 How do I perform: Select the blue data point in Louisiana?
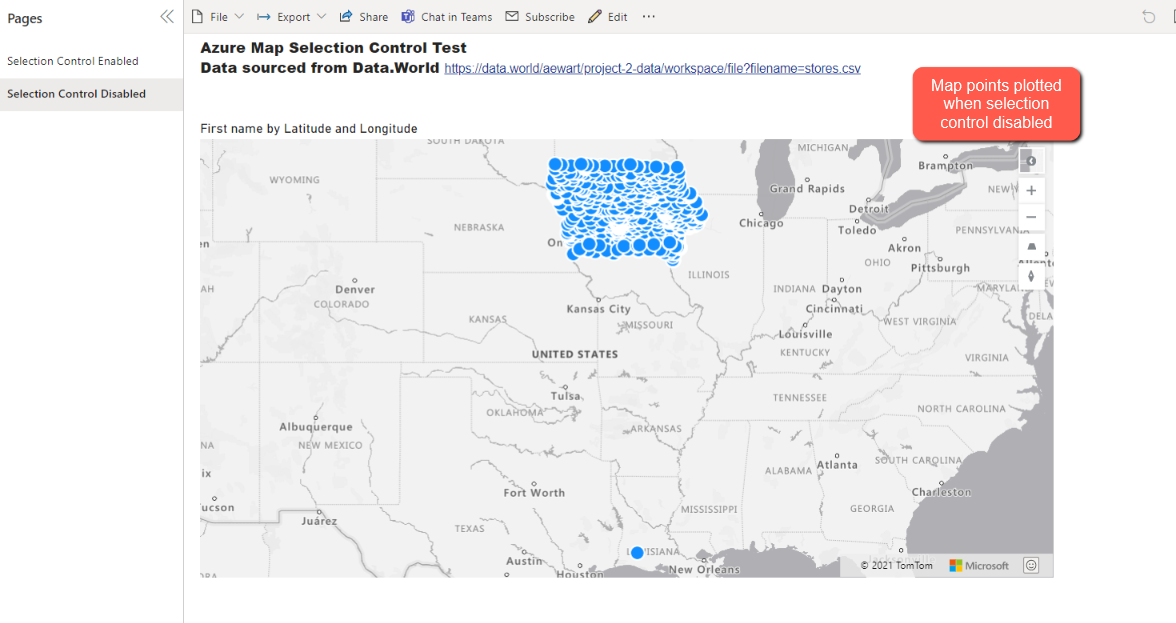tap(637, 553)
